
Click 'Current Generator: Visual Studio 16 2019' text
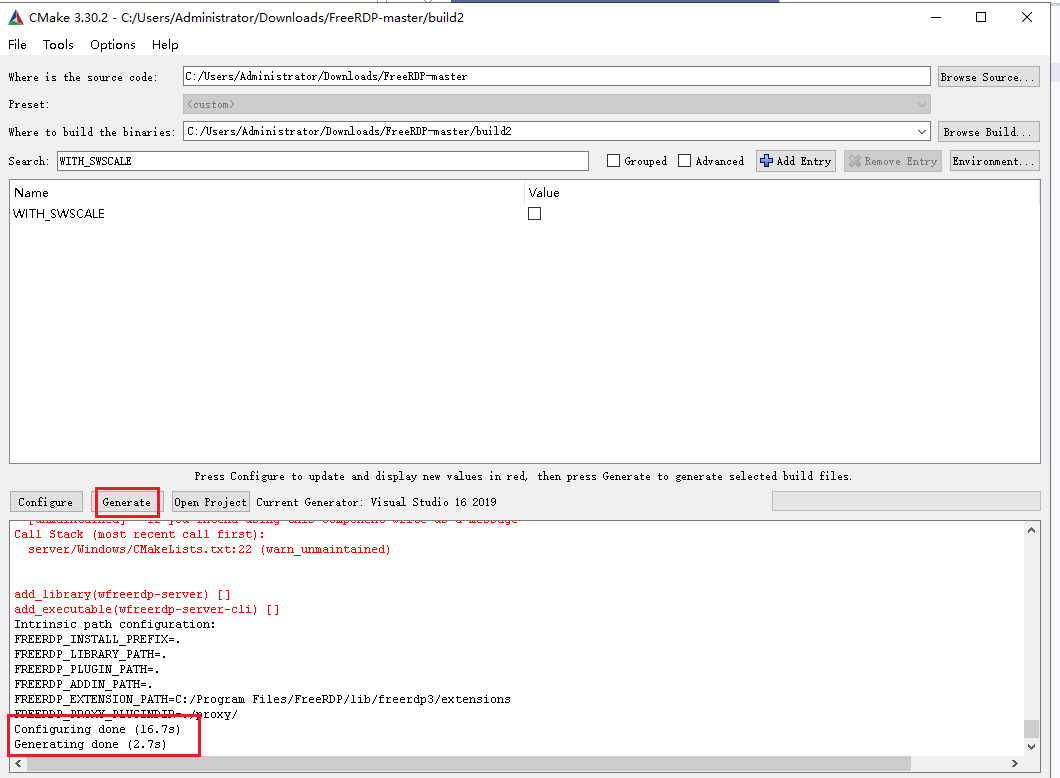[376, 502]
